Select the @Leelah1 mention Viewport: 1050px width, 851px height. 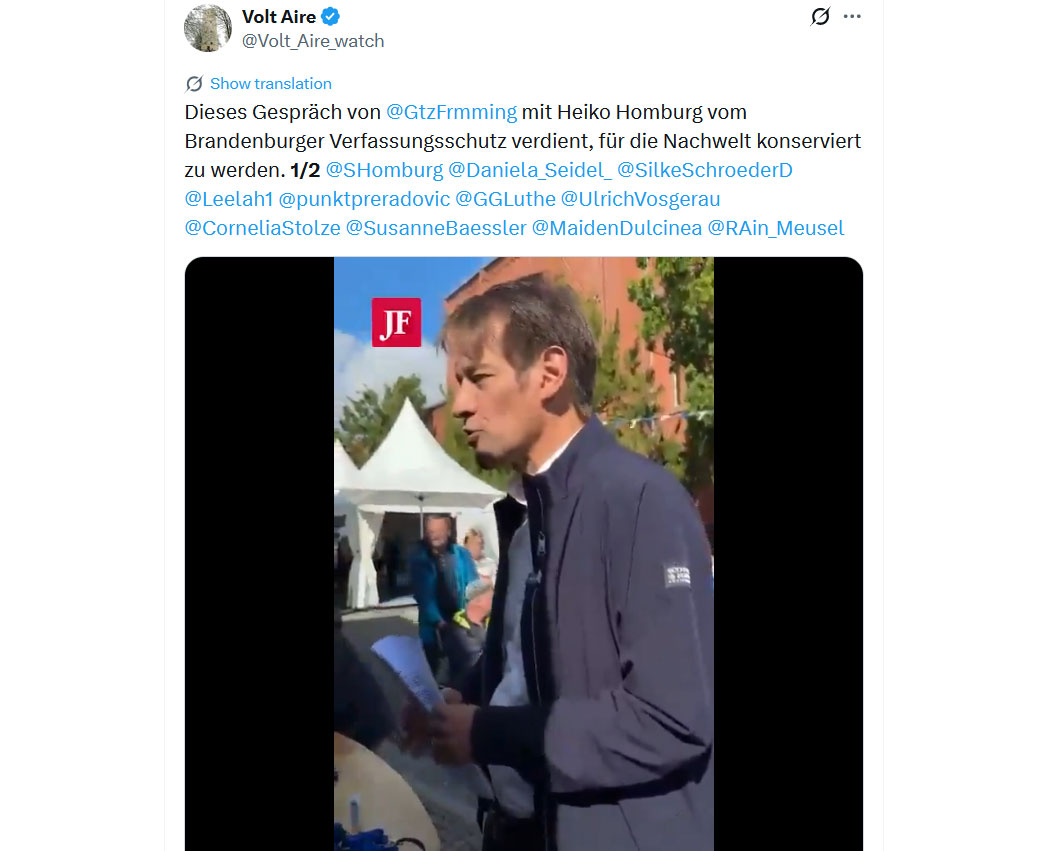(229, 199)
